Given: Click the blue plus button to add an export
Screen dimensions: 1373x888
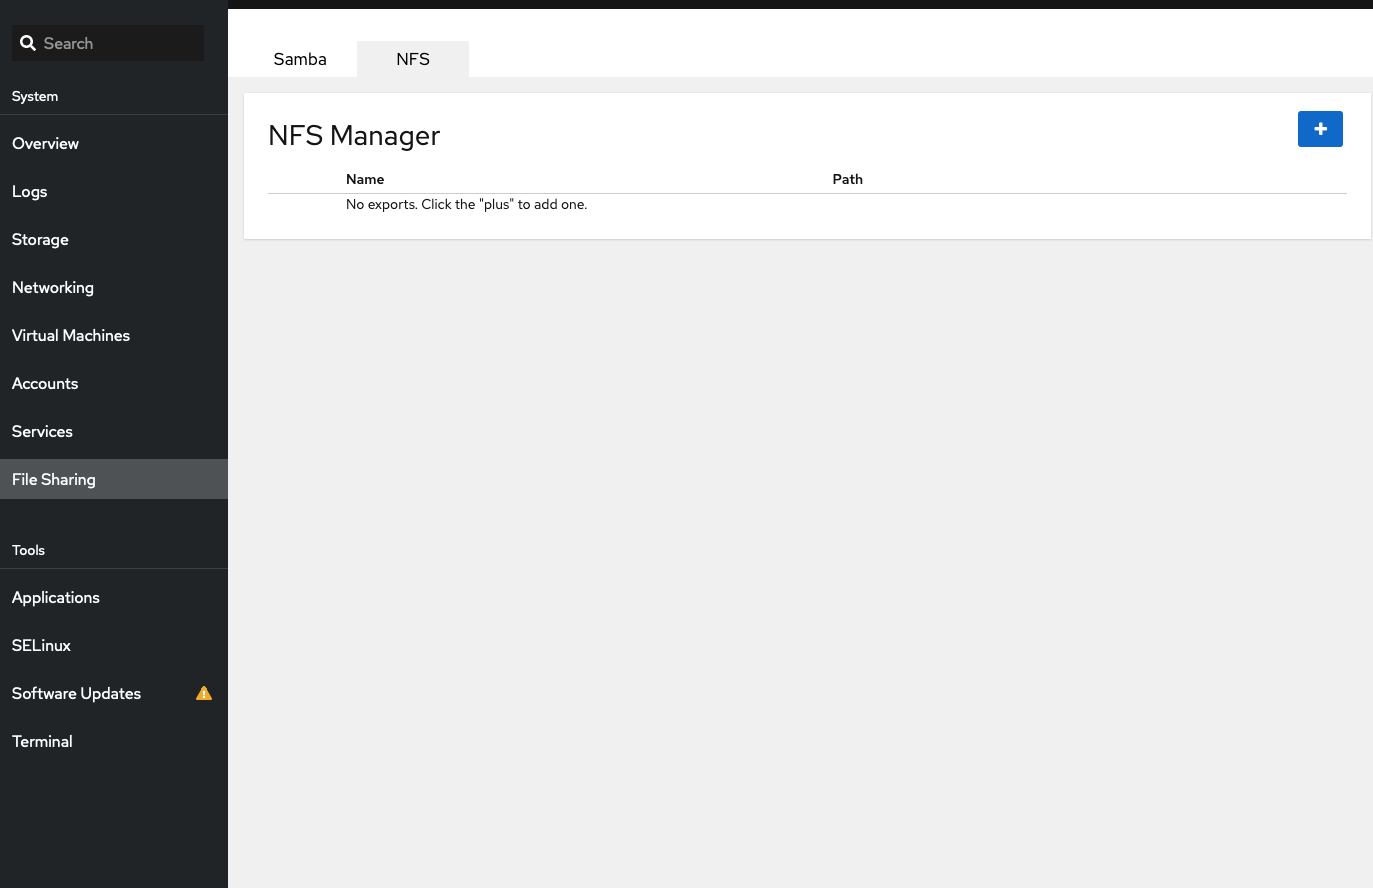Looking at the screenshot, I should 1320,129.
